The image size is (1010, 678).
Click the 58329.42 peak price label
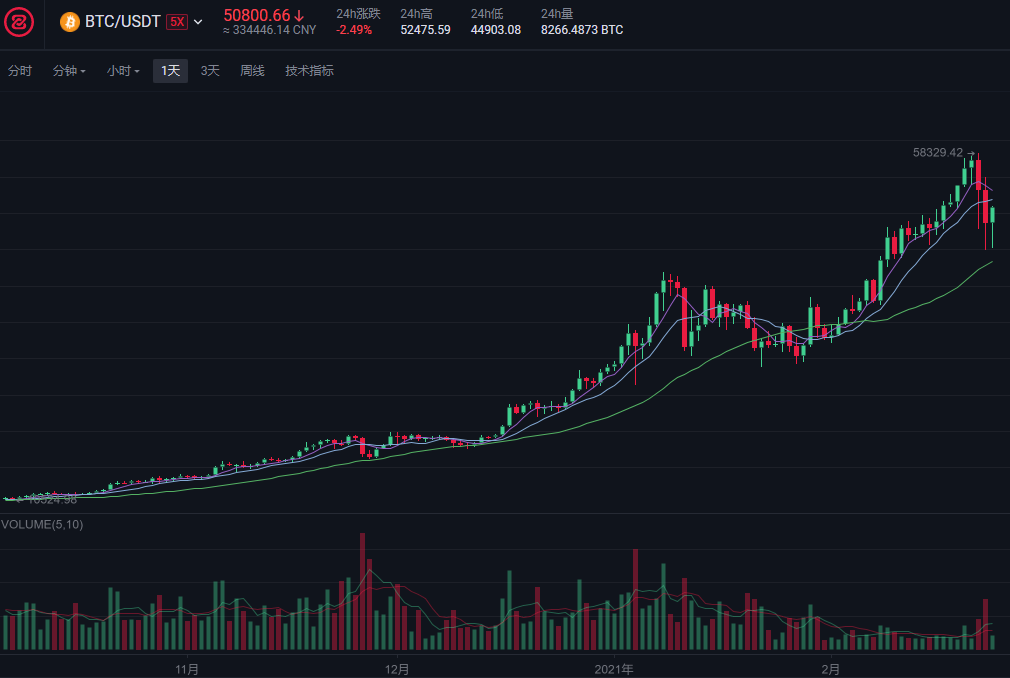pyautogui.click(x=938, y=153)
